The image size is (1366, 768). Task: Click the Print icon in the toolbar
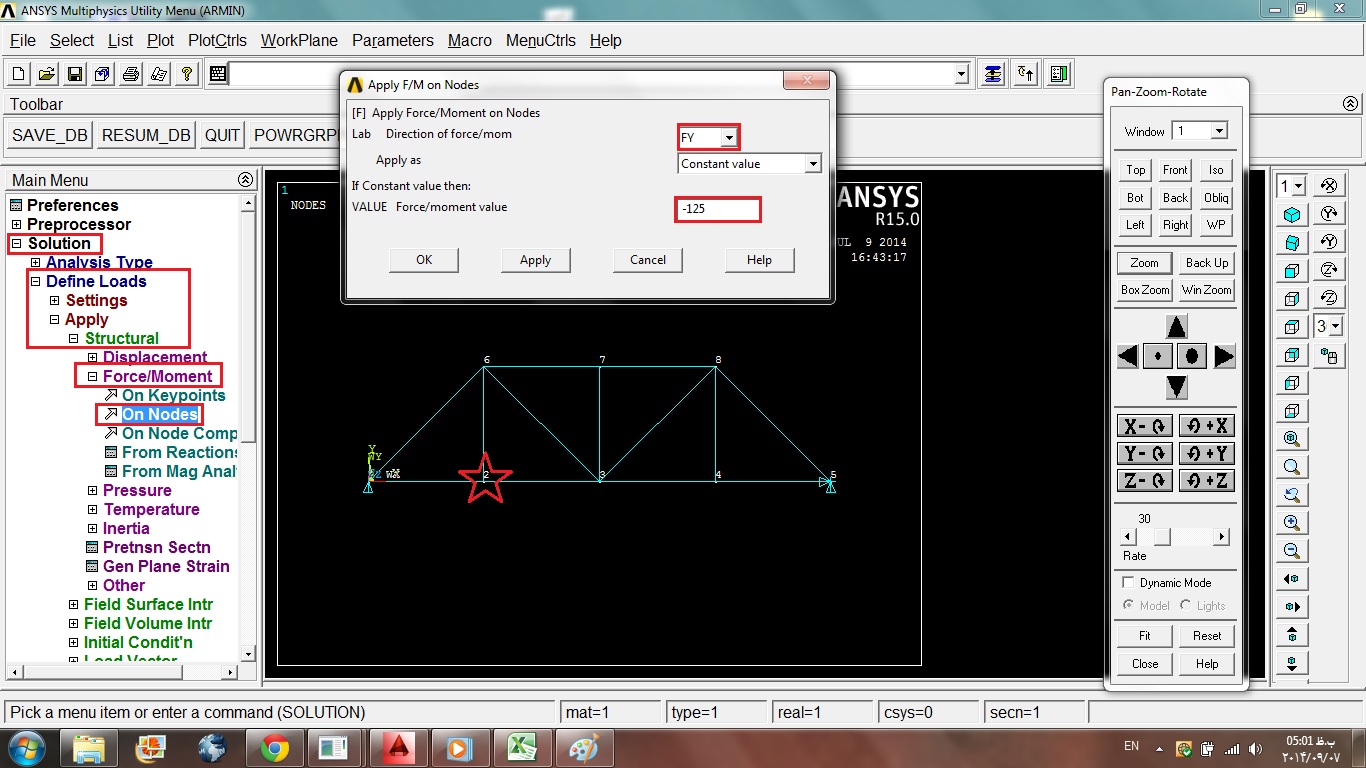pos(131,74)
